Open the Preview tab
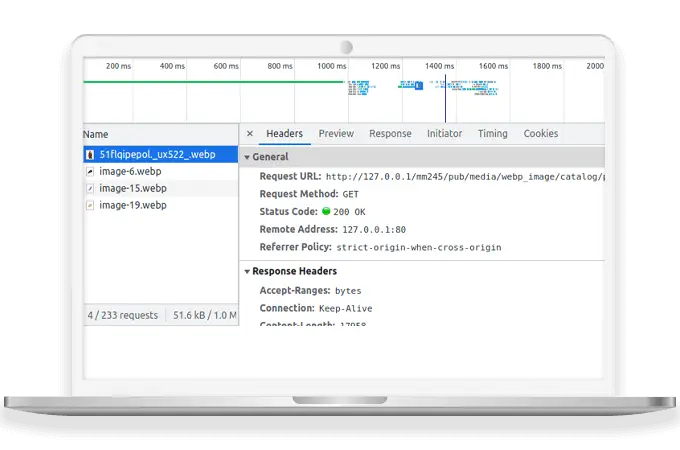The width and height of the screenshot is (680, 450). point(336,134)
